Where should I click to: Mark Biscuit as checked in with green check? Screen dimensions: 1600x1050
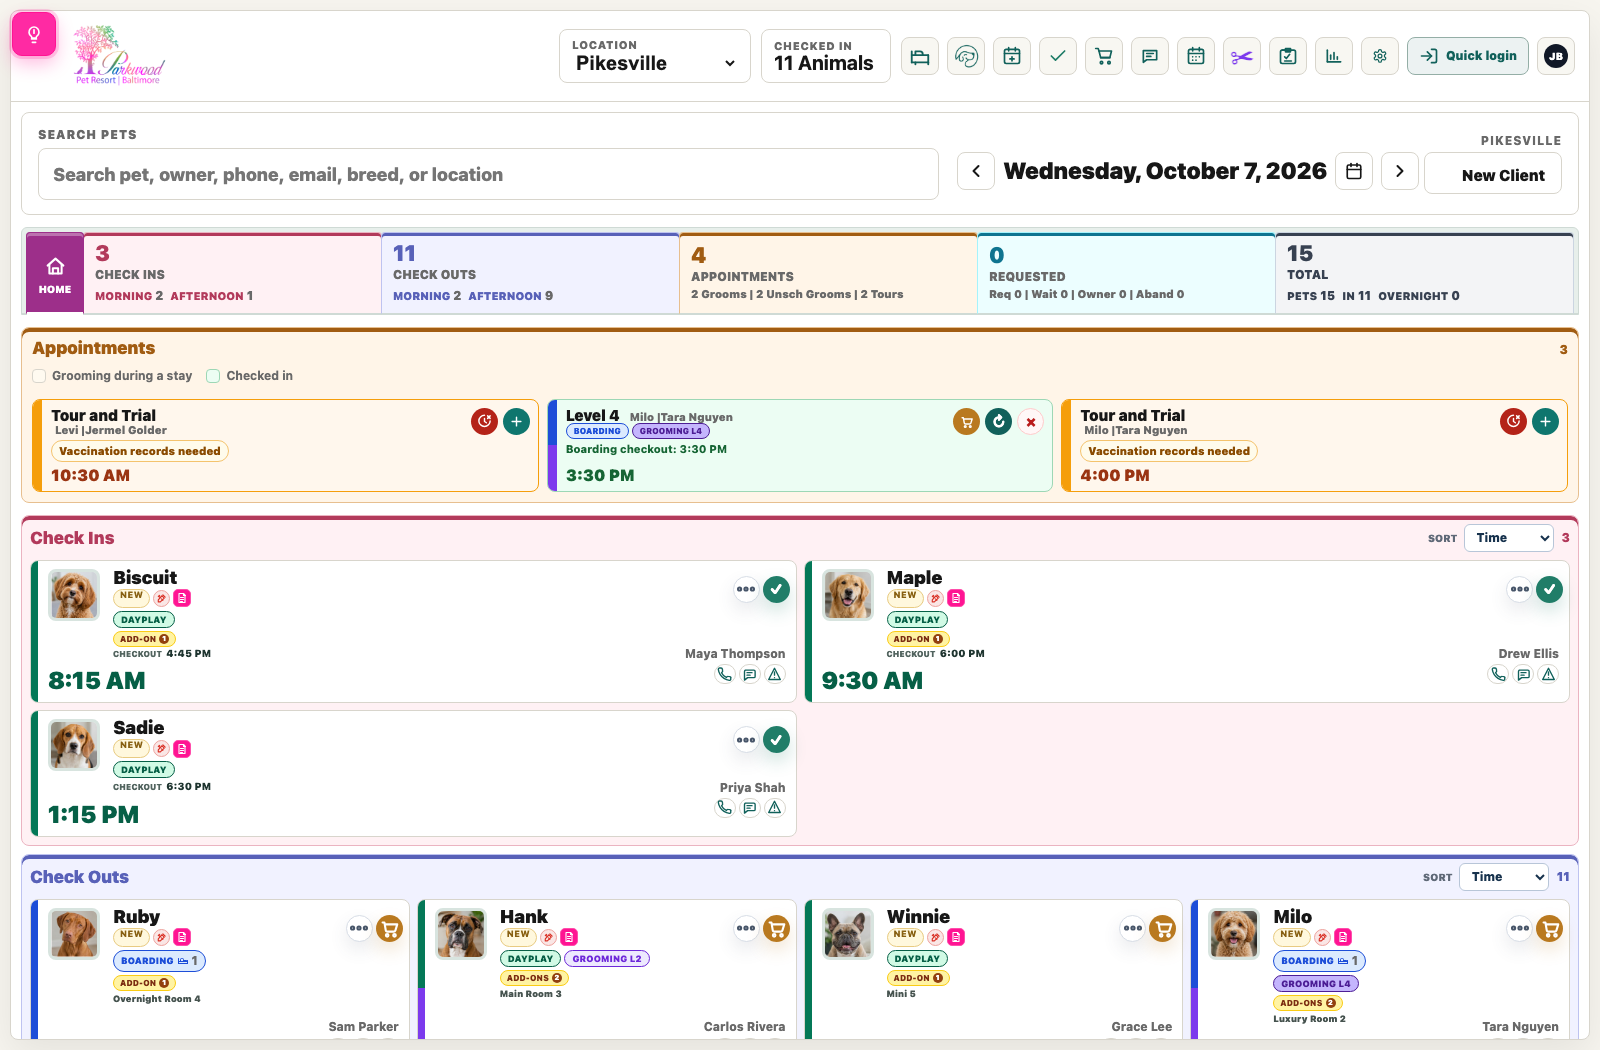777,590
